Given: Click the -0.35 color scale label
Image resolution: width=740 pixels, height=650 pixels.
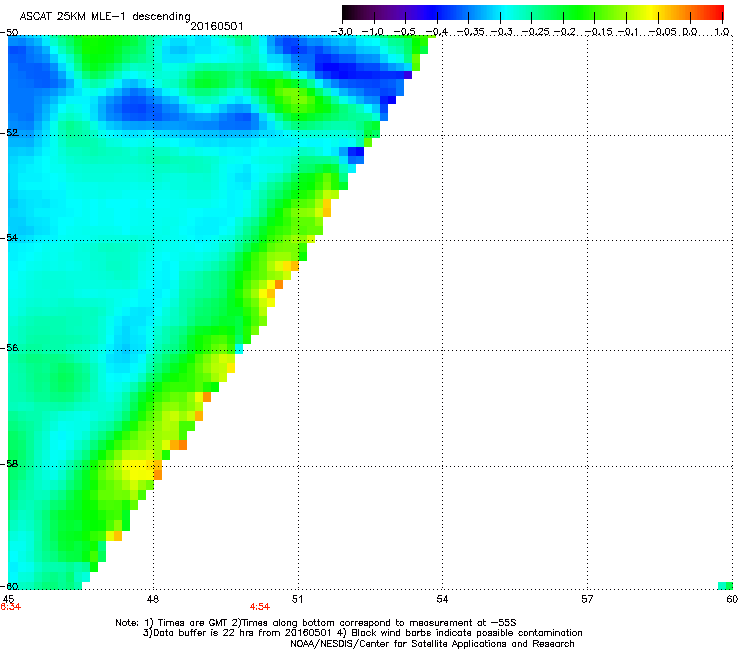Looking at the screenshot, I should (x=471, y=32).
